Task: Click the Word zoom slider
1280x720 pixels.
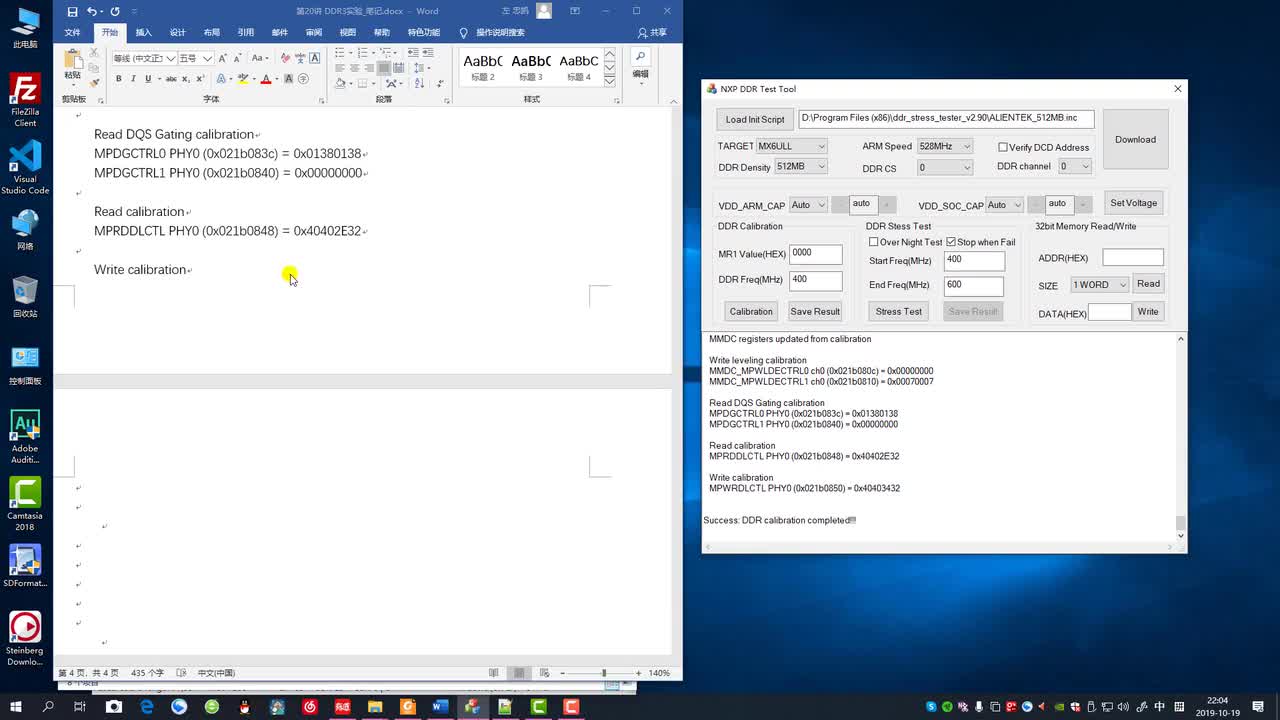Action: coord(604,673)
